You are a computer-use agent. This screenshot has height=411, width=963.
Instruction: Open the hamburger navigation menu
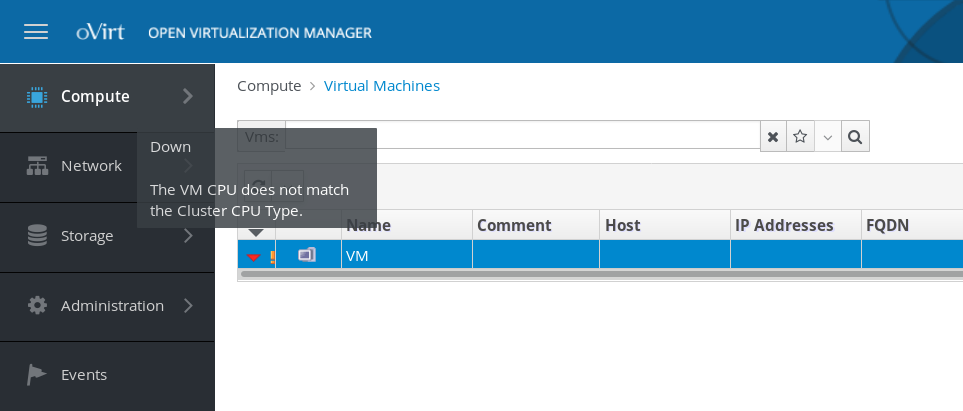point(36,32)
